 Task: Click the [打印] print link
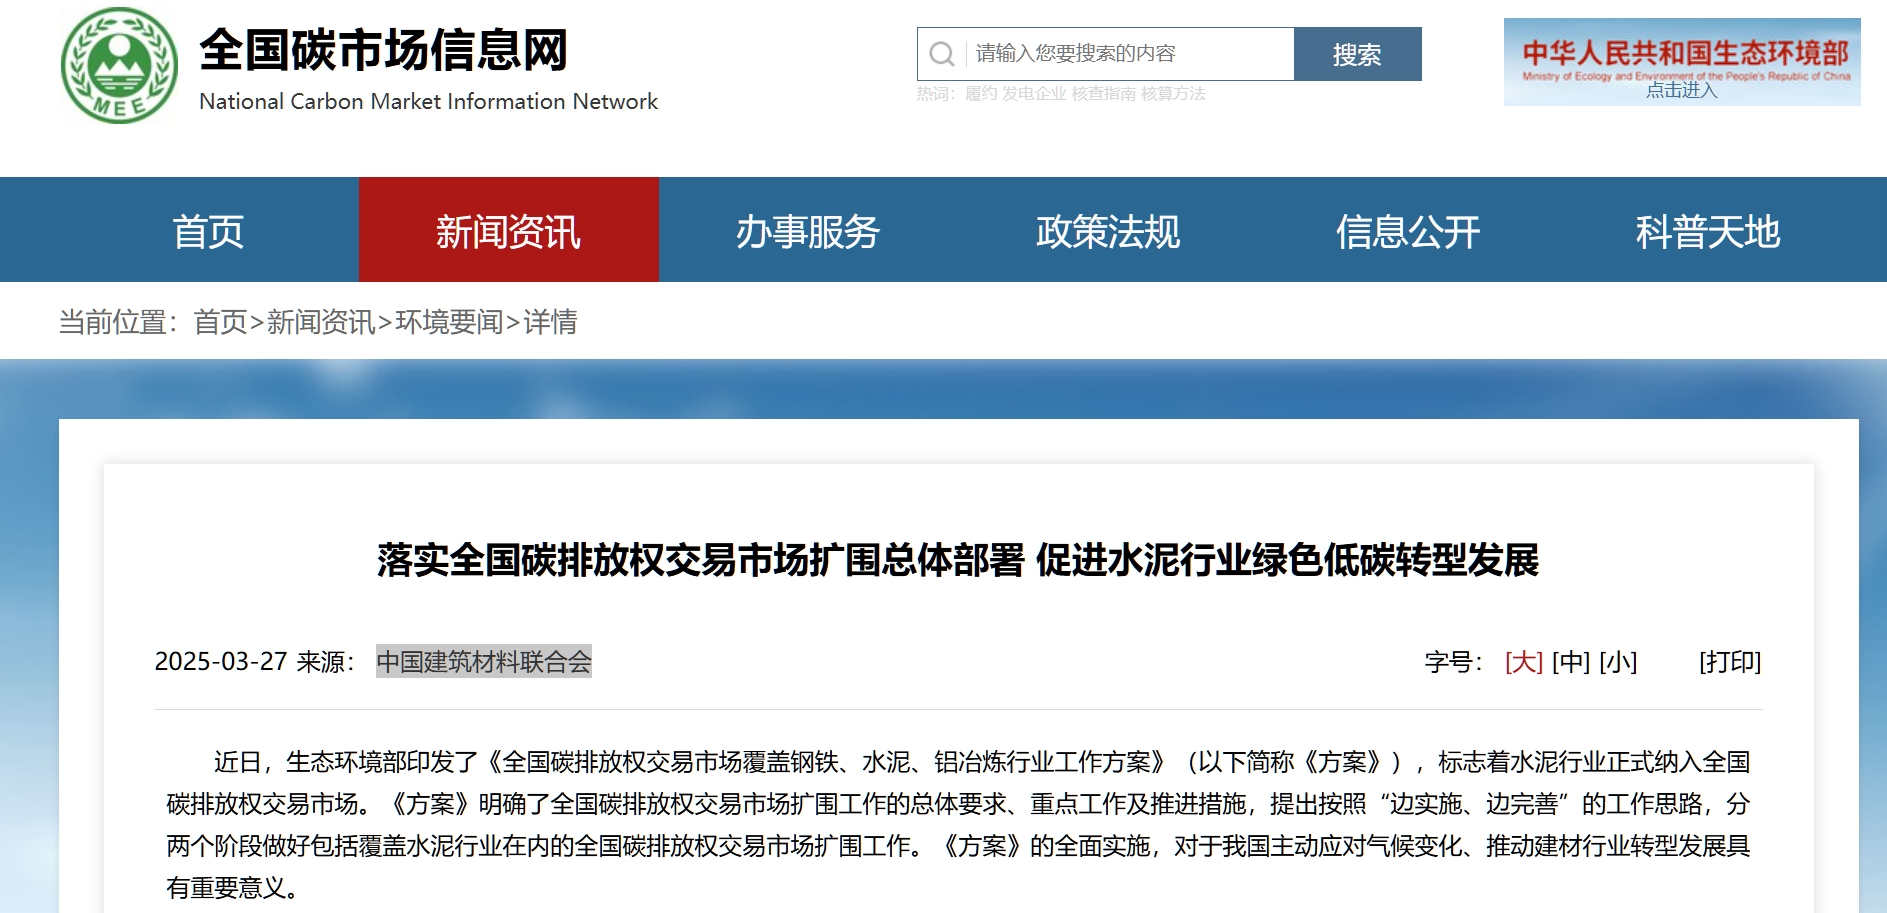click(1729, 662)
